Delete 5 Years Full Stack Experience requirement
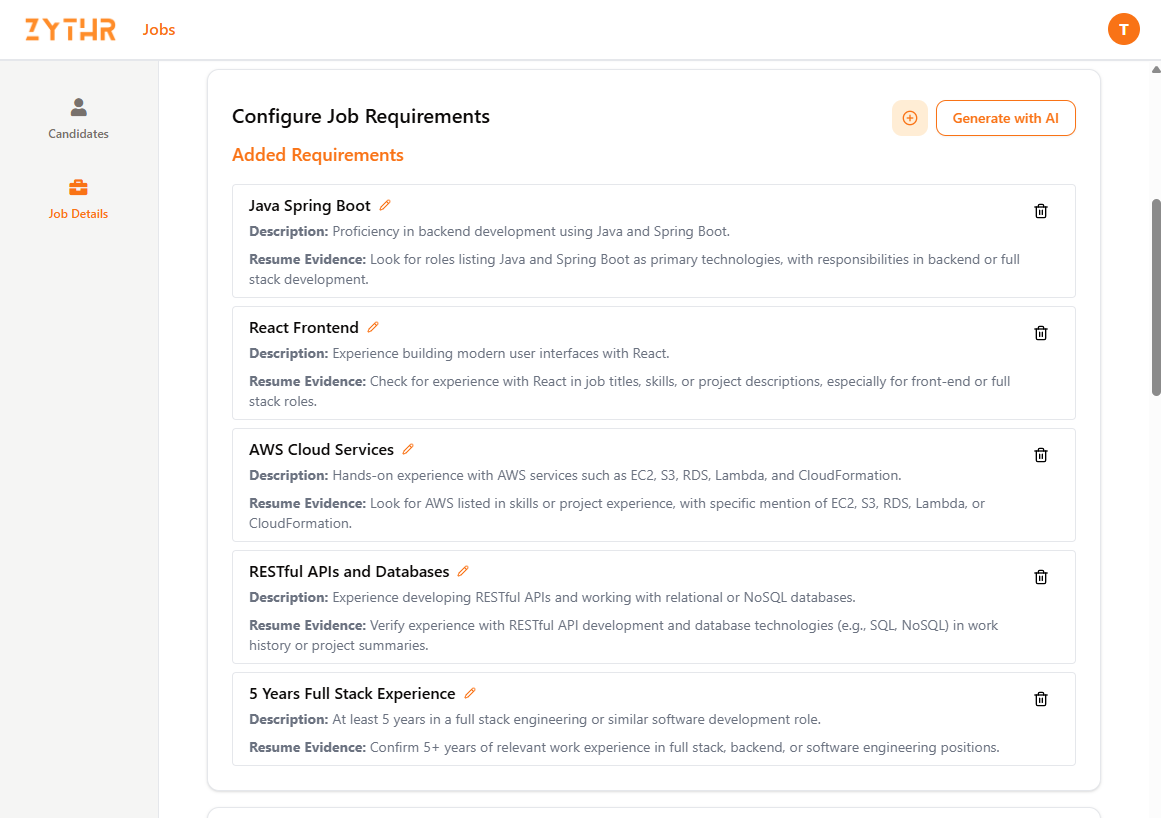Screen dimensions: 1161x818 pos(1041,699)
